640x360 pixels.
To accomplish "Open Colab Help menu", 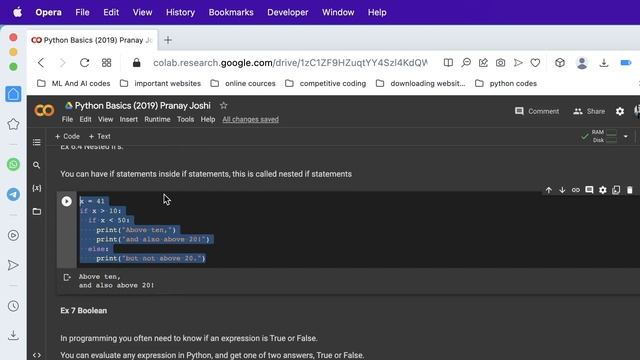I will point(208,120).
